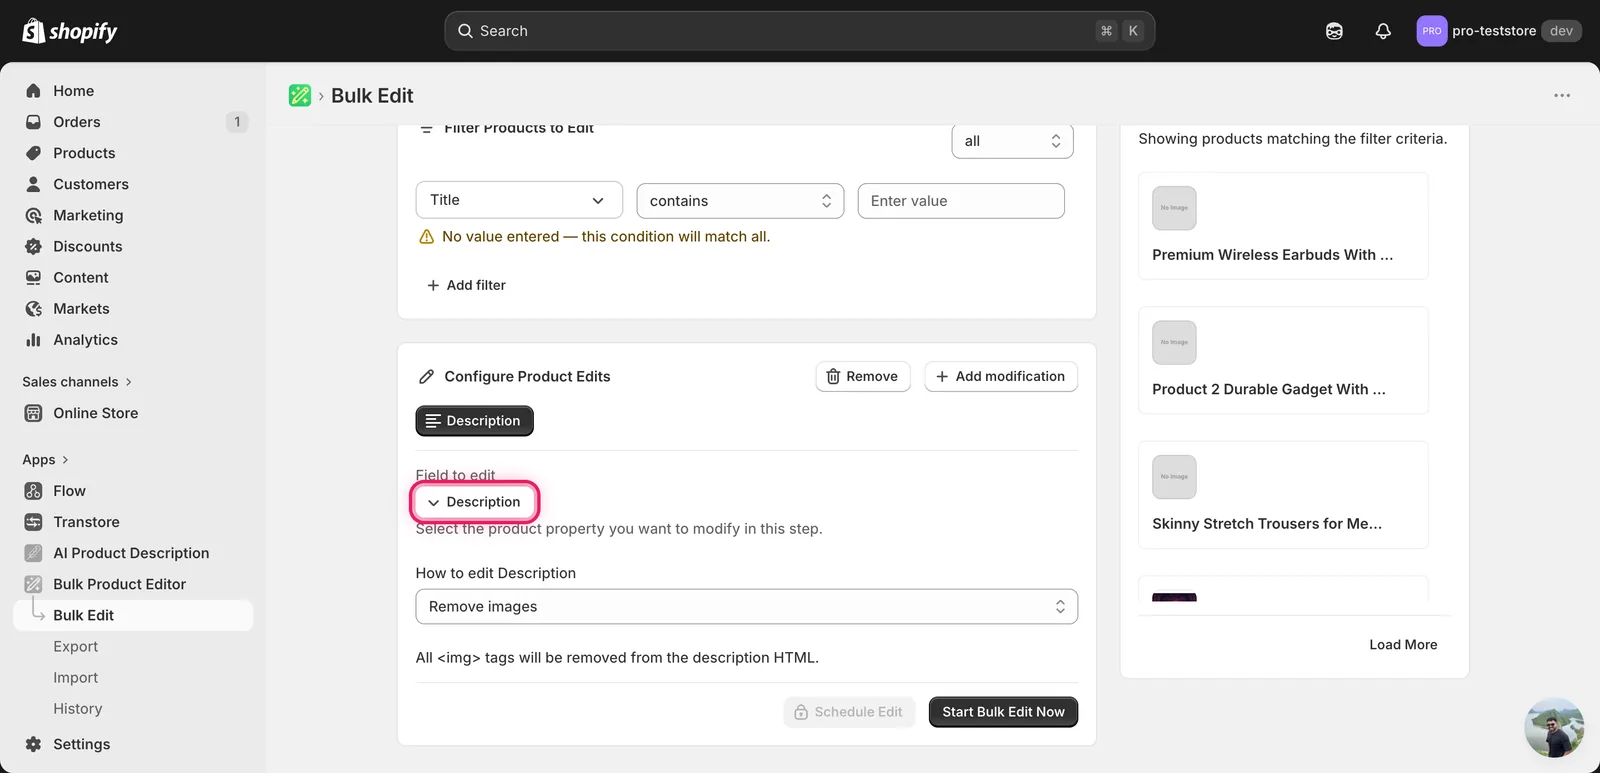Image resolution: width=1600 pixels, height=773 pixels.
Task: Click Load More products
Action: pyautogui.click(x=1403, y=645)
